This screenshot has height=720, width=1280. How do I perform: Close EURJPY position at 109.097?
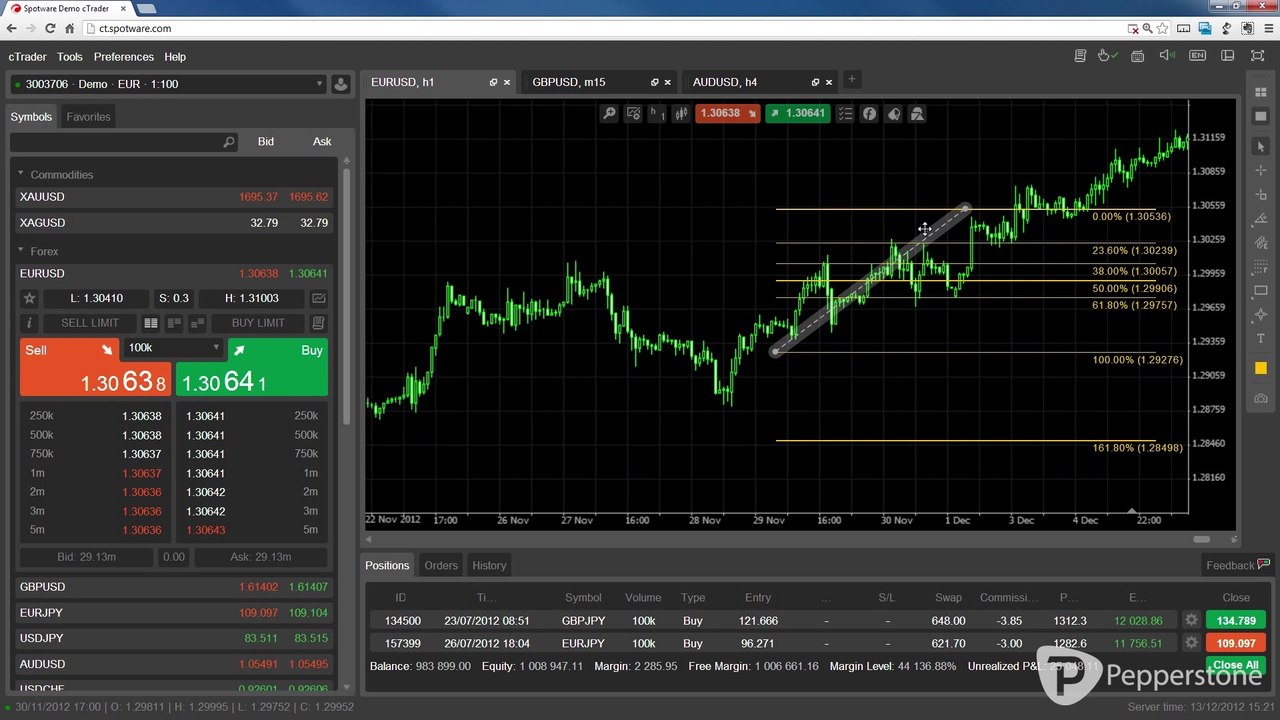tap(1236, 643)
